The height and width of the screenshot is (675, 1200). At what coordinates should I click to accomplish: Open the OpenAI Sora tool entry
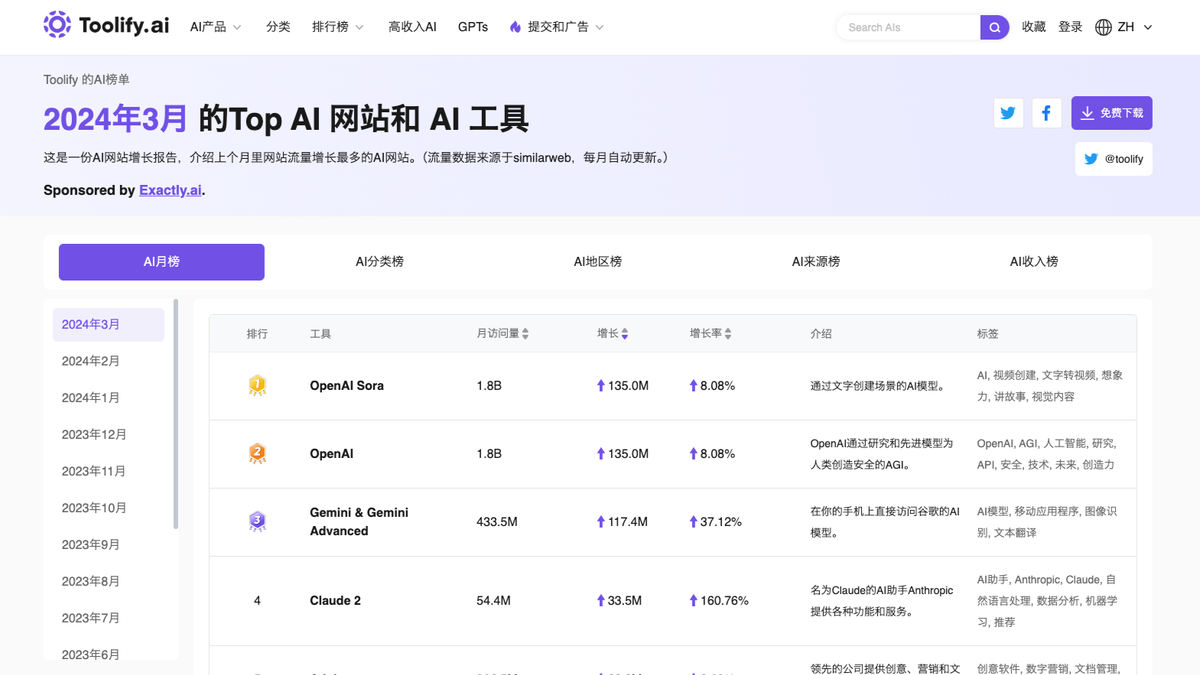[x=347, y=386]
